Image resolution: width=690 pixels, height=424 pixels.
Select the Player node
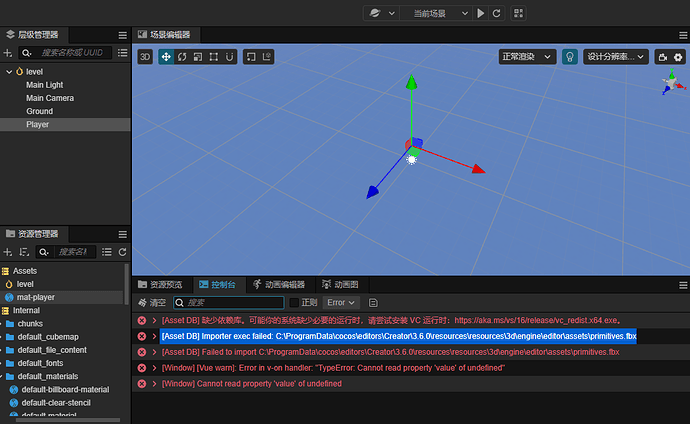65,124
